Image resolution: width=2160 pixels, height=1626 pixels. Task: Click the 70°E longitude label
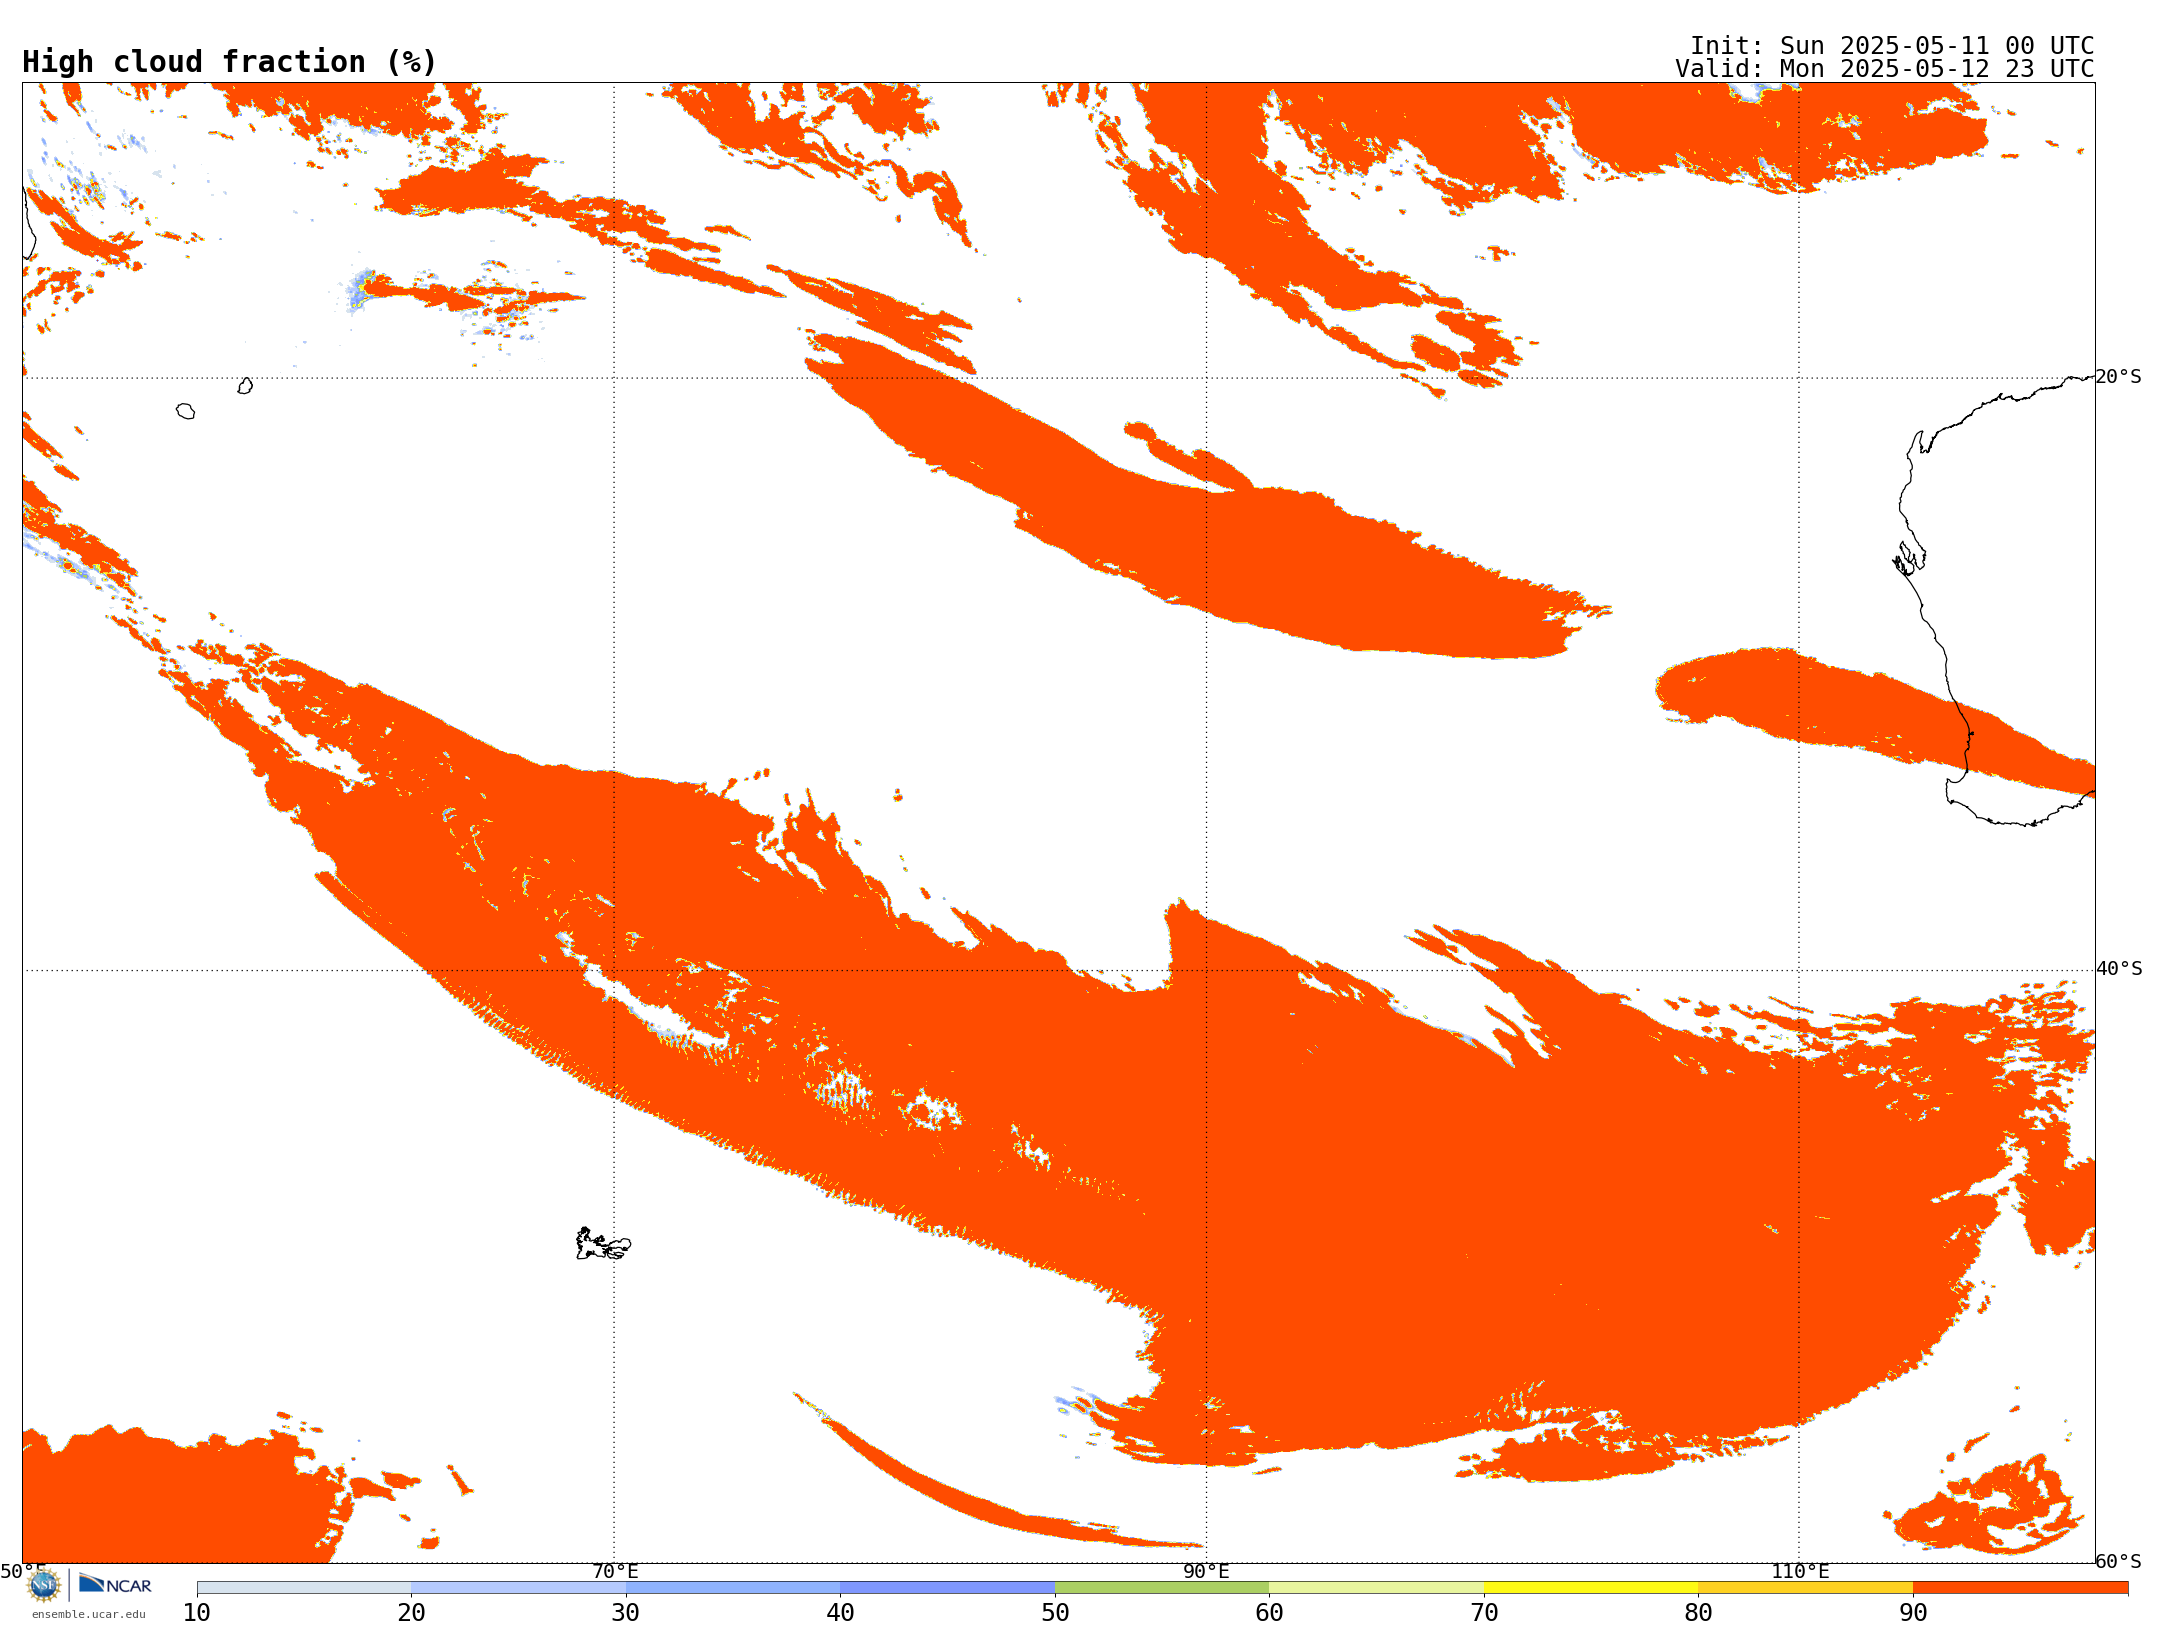pyautogui.click(x=615, y=1571)
